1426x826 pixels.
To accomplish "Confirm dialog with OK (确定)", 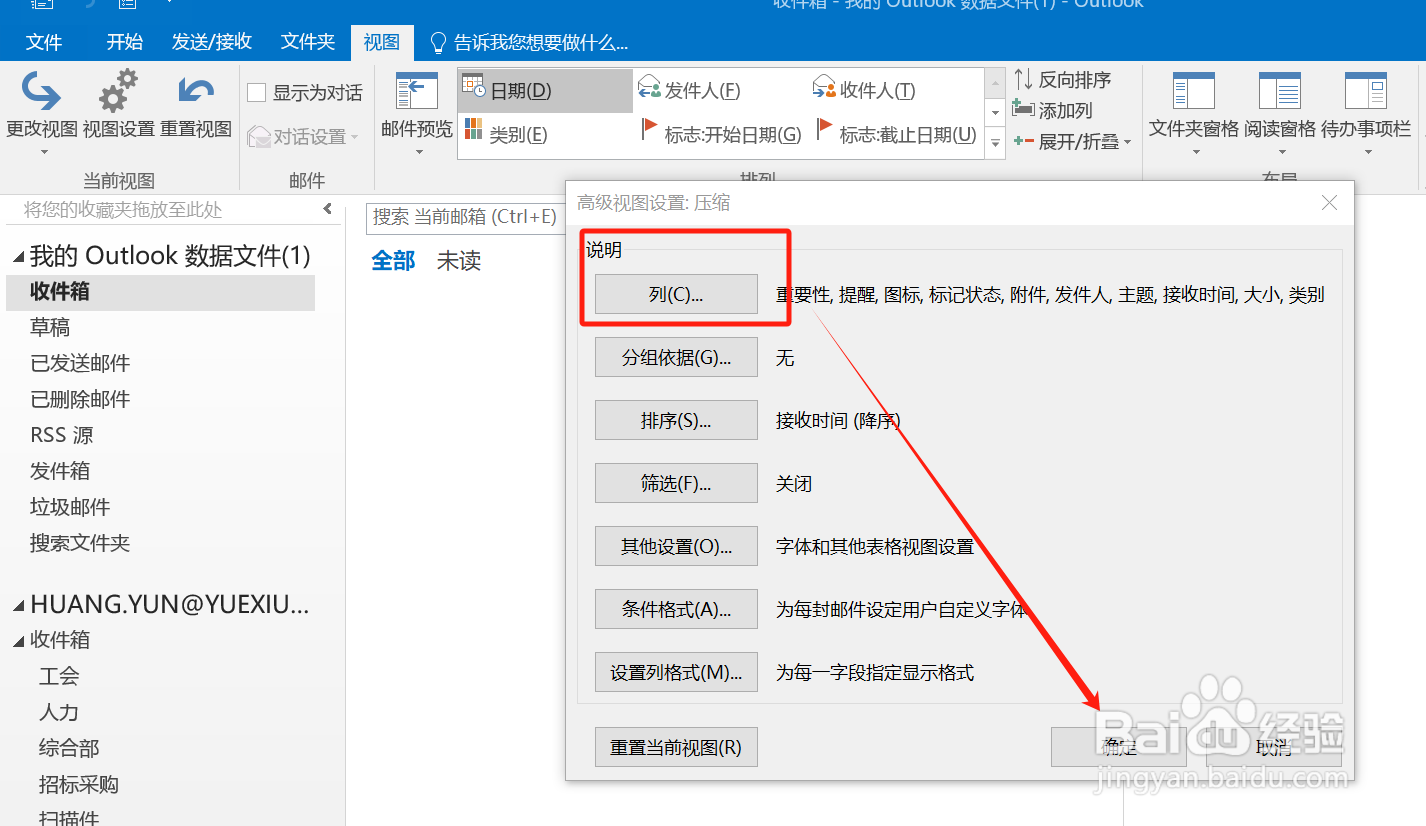I will (x=1119, y=747).
